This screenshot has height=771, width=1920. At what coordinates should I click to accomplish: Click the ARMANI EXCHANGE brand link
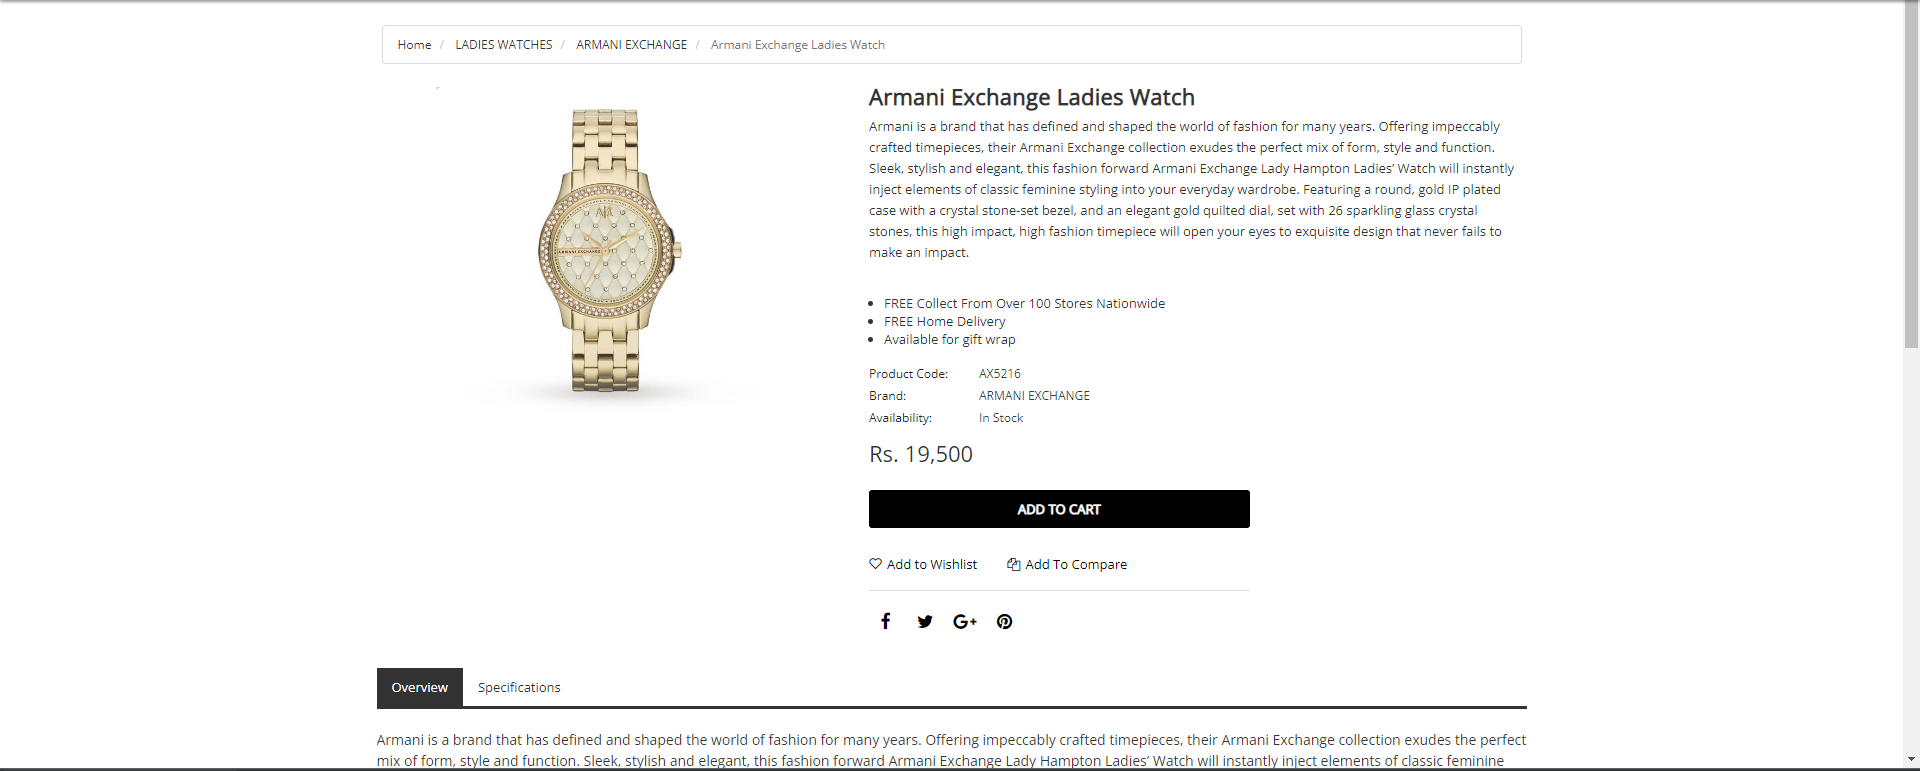coord(1034,396)
